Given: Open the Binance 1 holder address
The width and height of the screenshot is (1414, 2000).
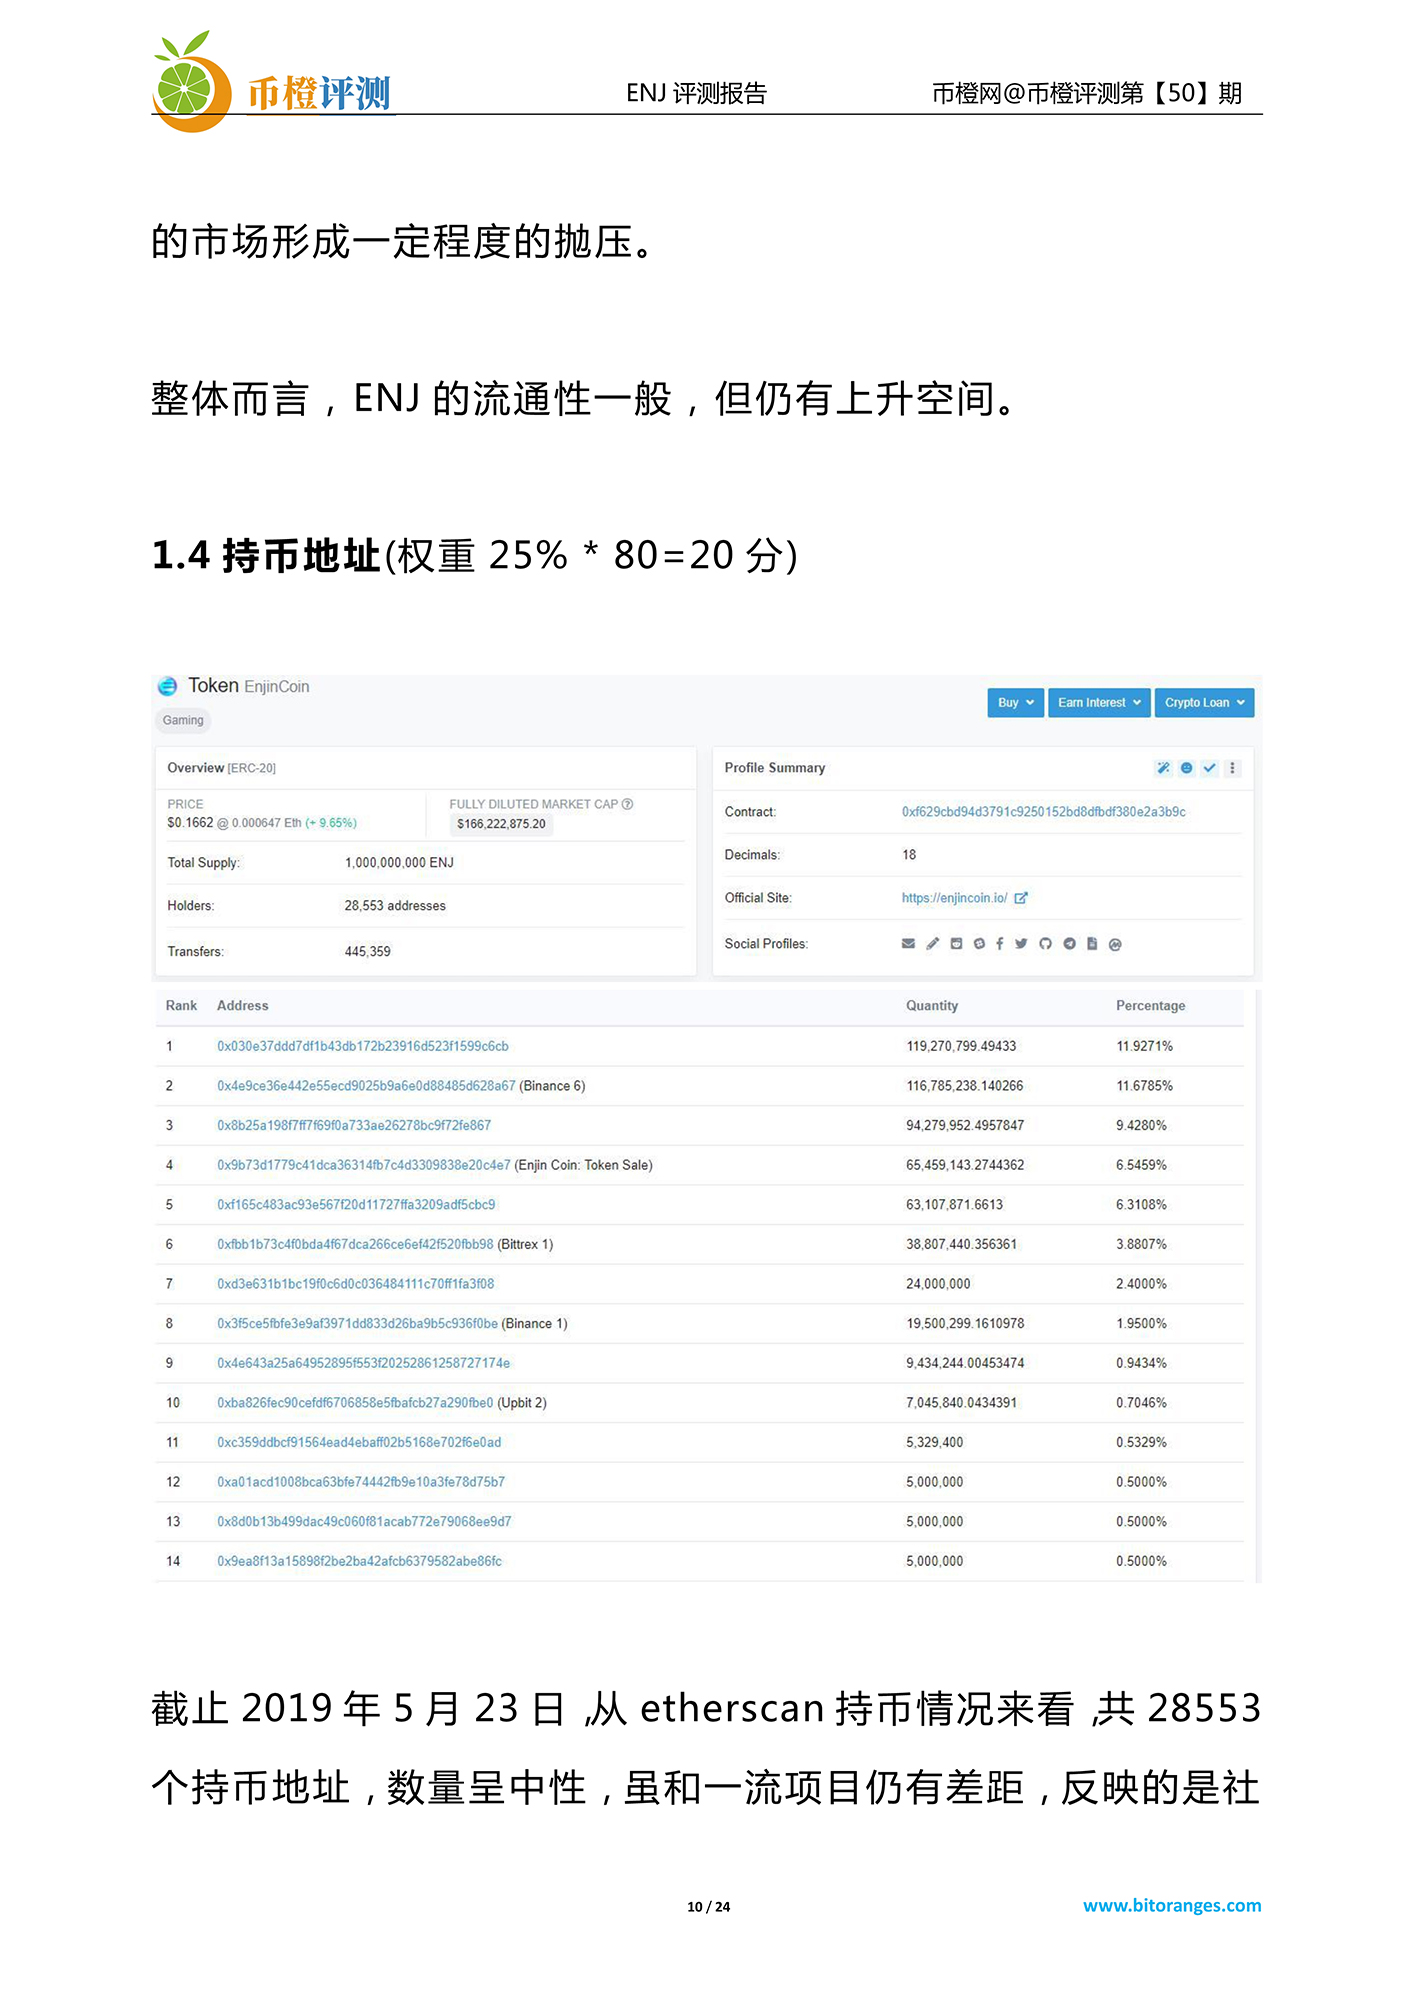Looking at the screenshot, I should pos(357,1324).
